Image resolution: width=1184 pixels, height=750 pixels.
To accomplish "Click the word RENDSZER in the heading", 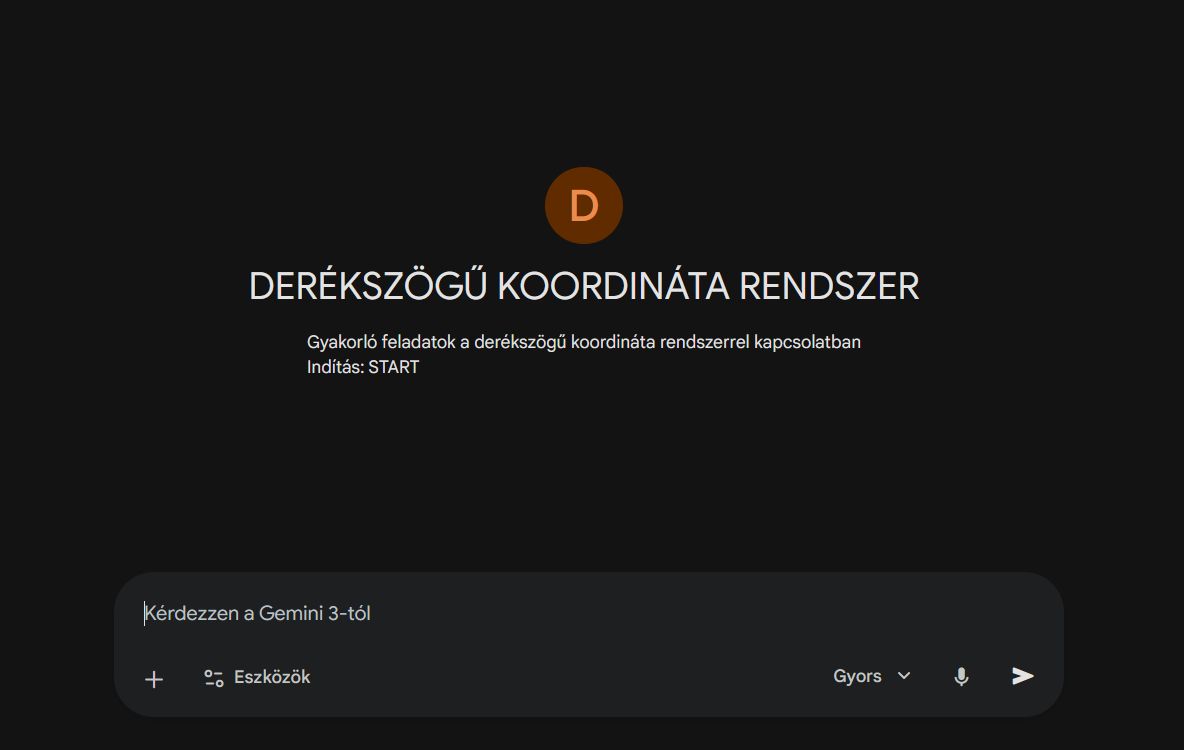I will pos(829,287).
